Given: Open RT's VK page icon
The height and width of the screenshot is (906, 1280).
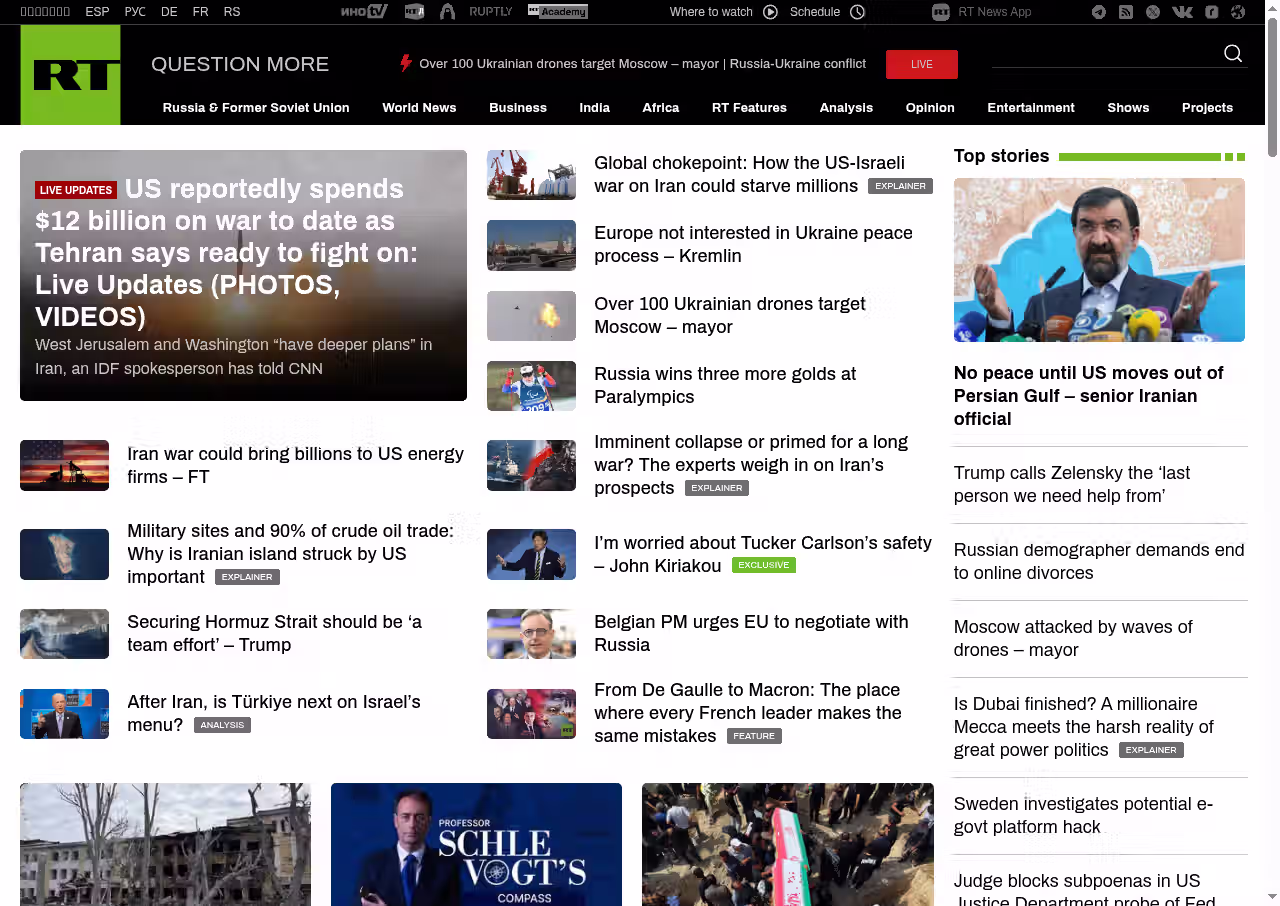Looking at the screenshot, I should coord(1182,12).
